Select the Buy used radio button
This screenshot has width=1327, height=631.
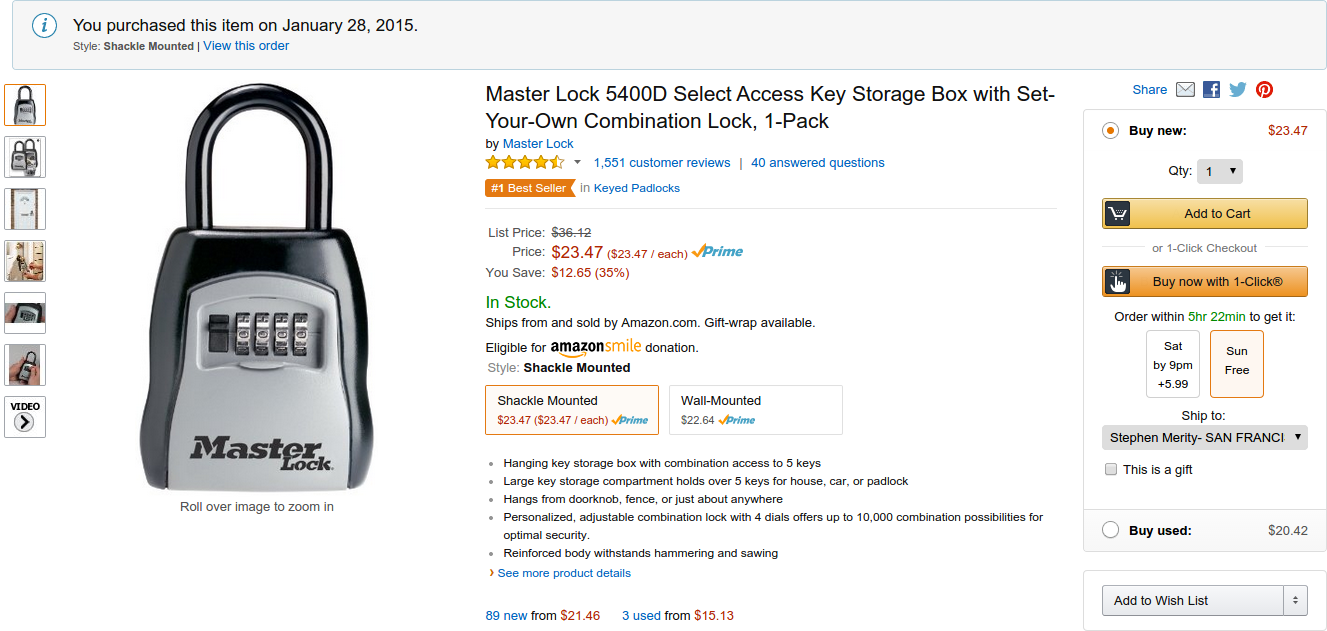coord(1110,531)
